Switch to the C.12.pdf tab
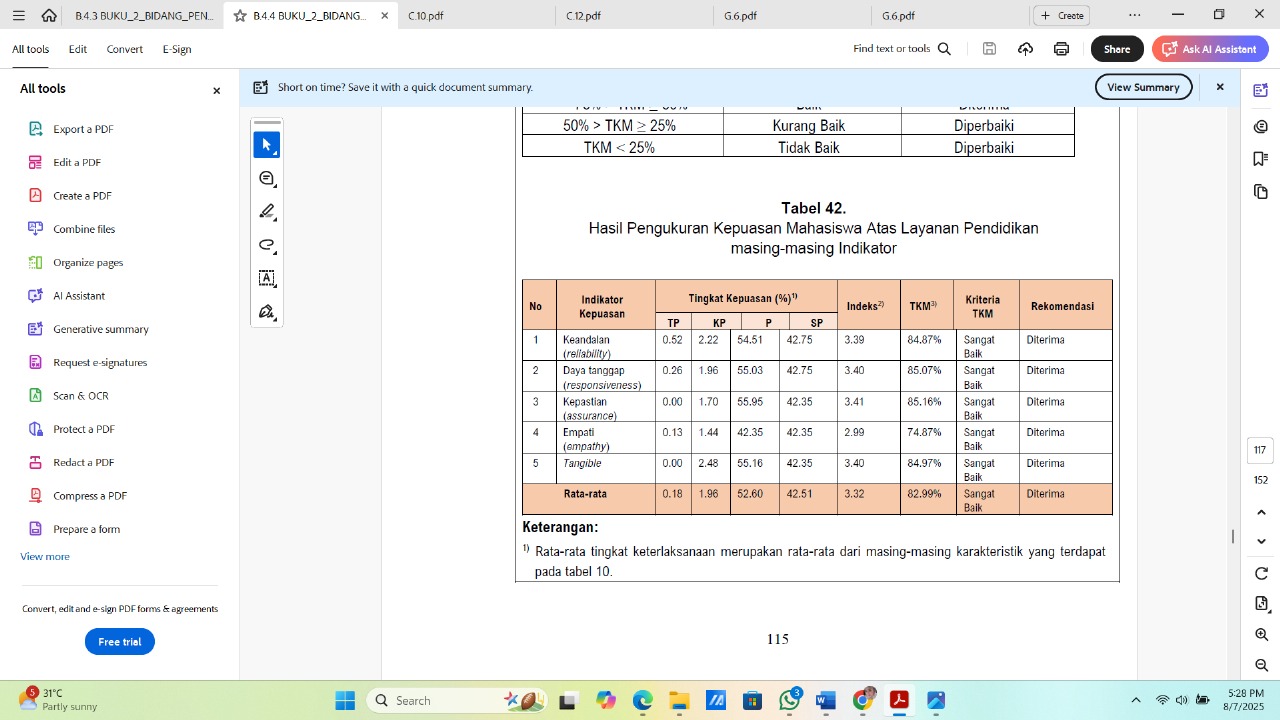This screenshot has width=1280, height=720. (x=583, y=16)
